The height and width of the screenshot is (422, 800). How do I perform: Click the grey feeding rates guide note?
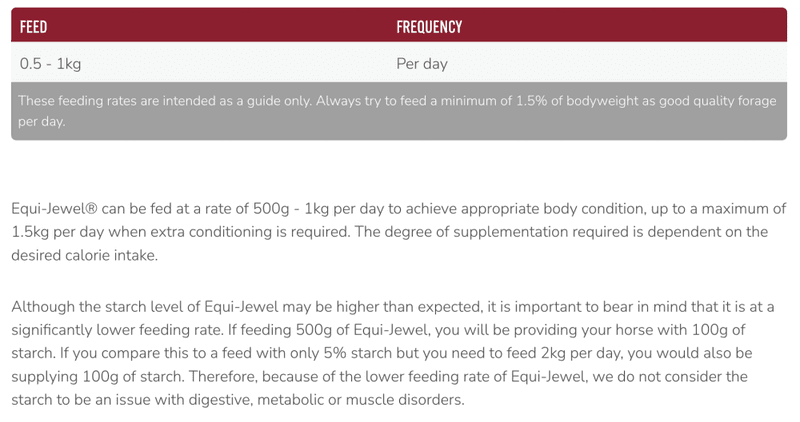click(x=399, y=111)
